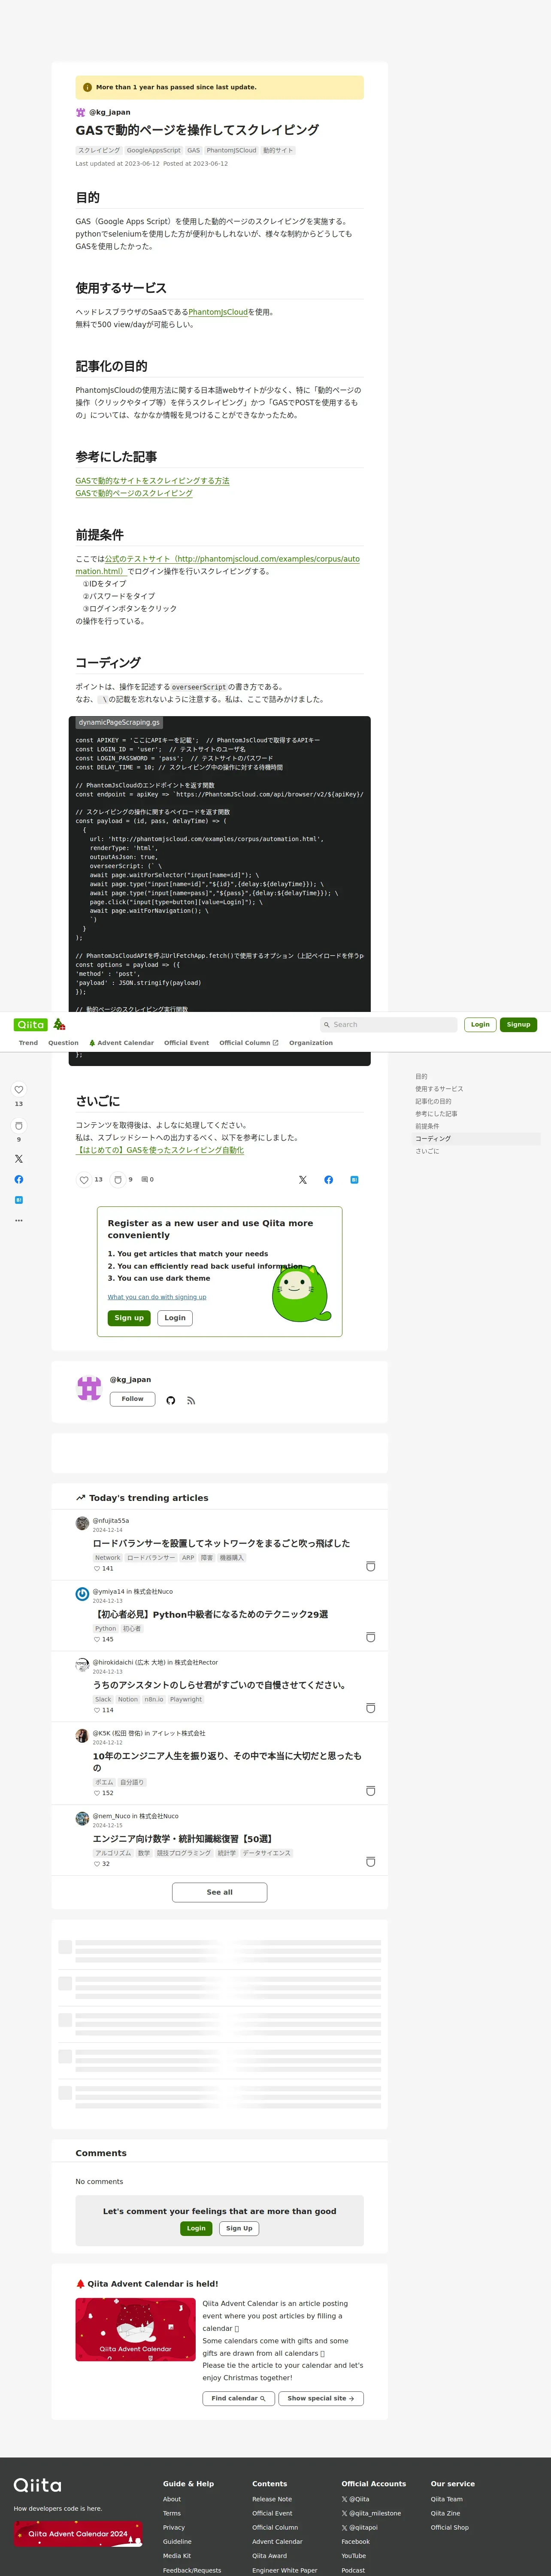Click the heart icon below the article body

coord(84,1180)
